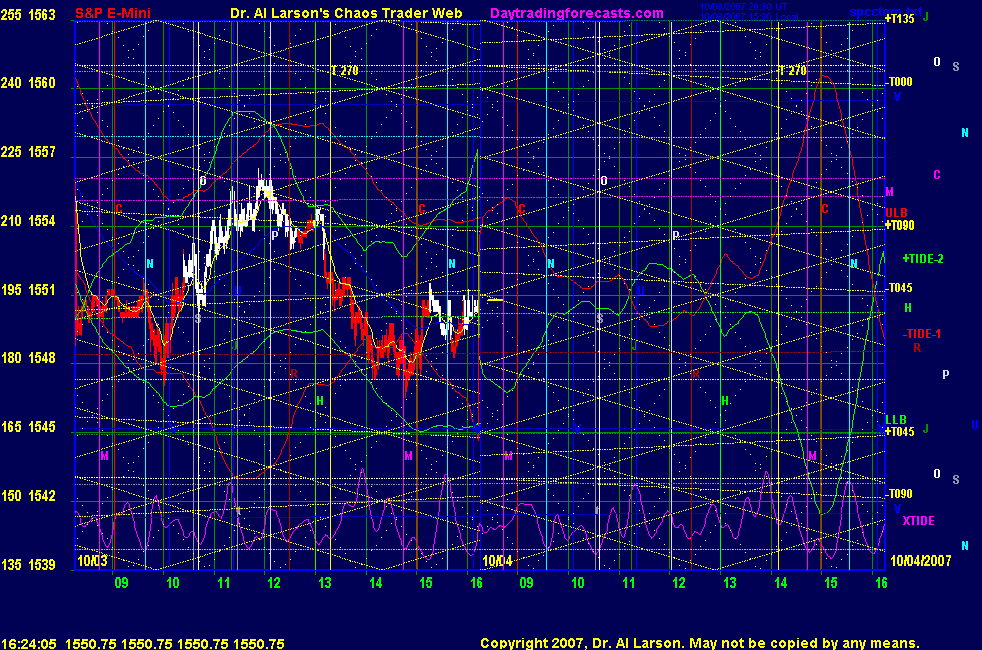Click the '180 1548' price axis label
The height and width of the screenshot is (650, 982).
[28, 358]
